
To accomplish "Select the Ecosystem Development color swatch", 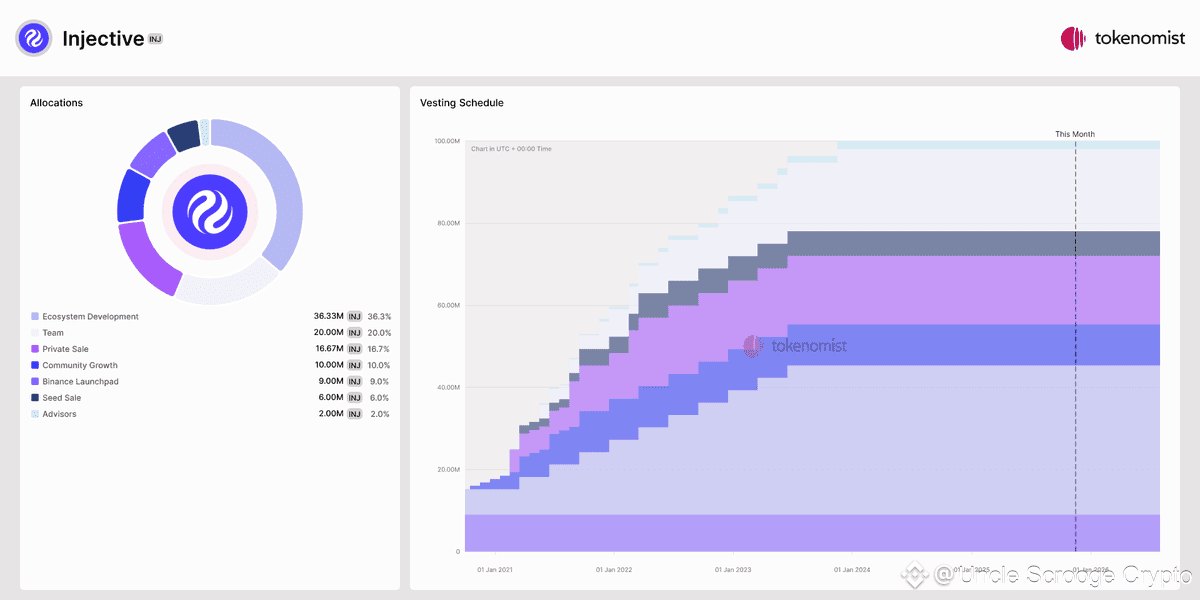I will point(35,317).
